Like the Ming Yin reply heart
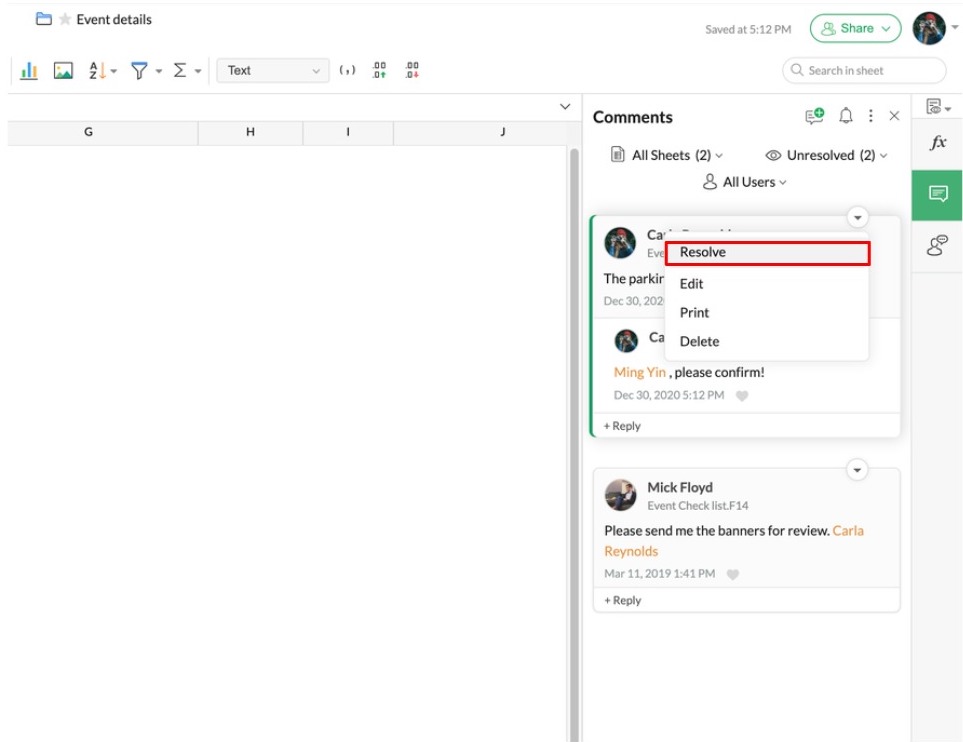 tap(741, 396)
